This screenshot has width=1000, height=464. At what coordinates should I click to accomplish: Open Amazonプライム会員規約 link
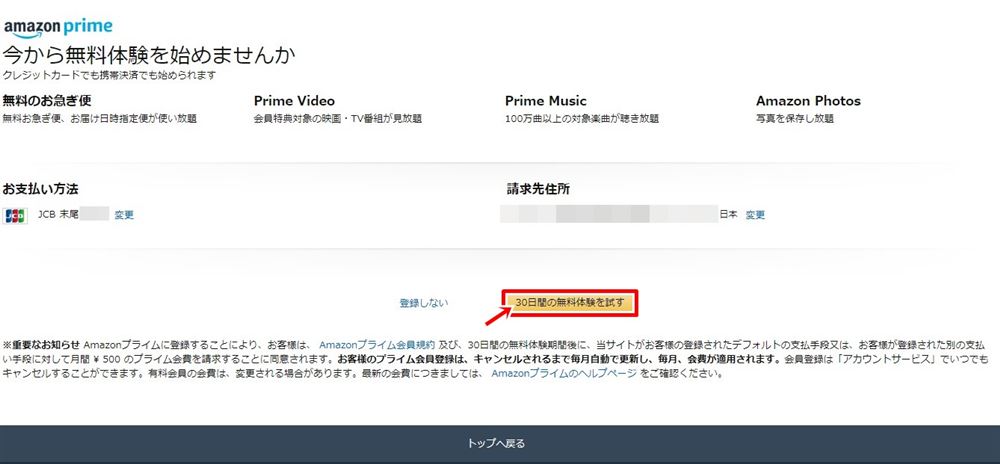pyautogui.click(x=377, y=344)
